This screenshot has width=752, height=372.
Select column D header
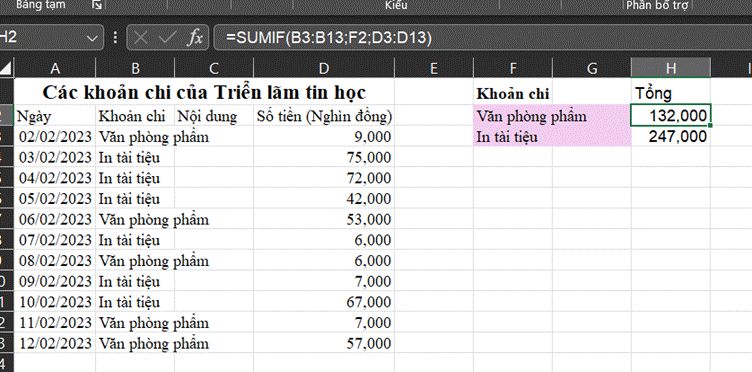pyautogui.click(x=324, y=69)
